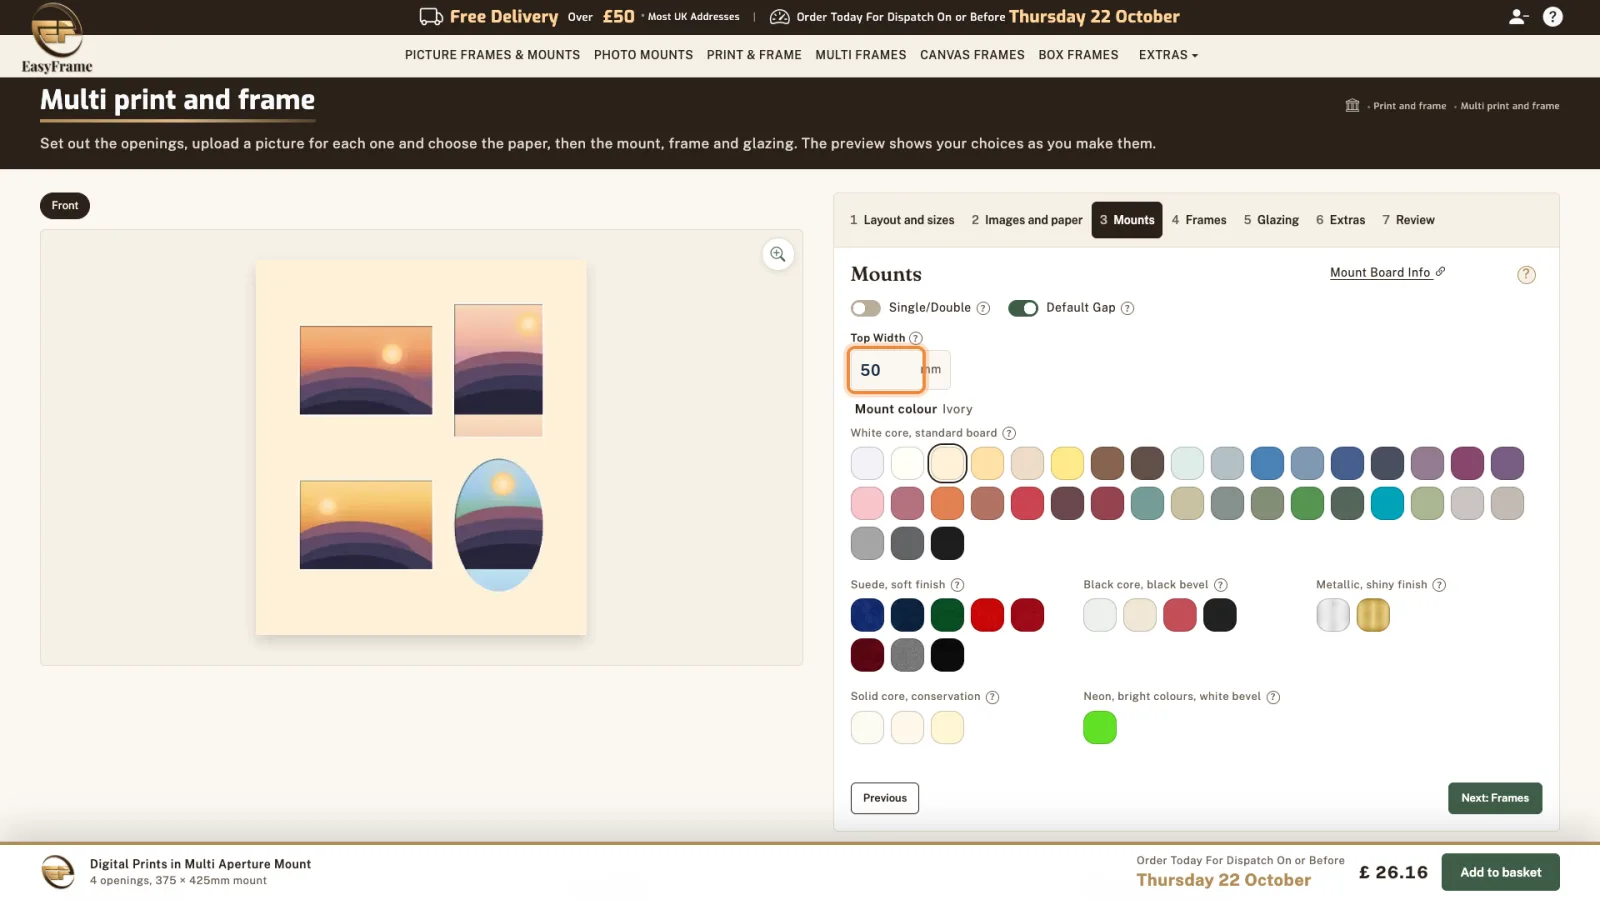Open the Frames step tab

click(x=1199, y=220)
